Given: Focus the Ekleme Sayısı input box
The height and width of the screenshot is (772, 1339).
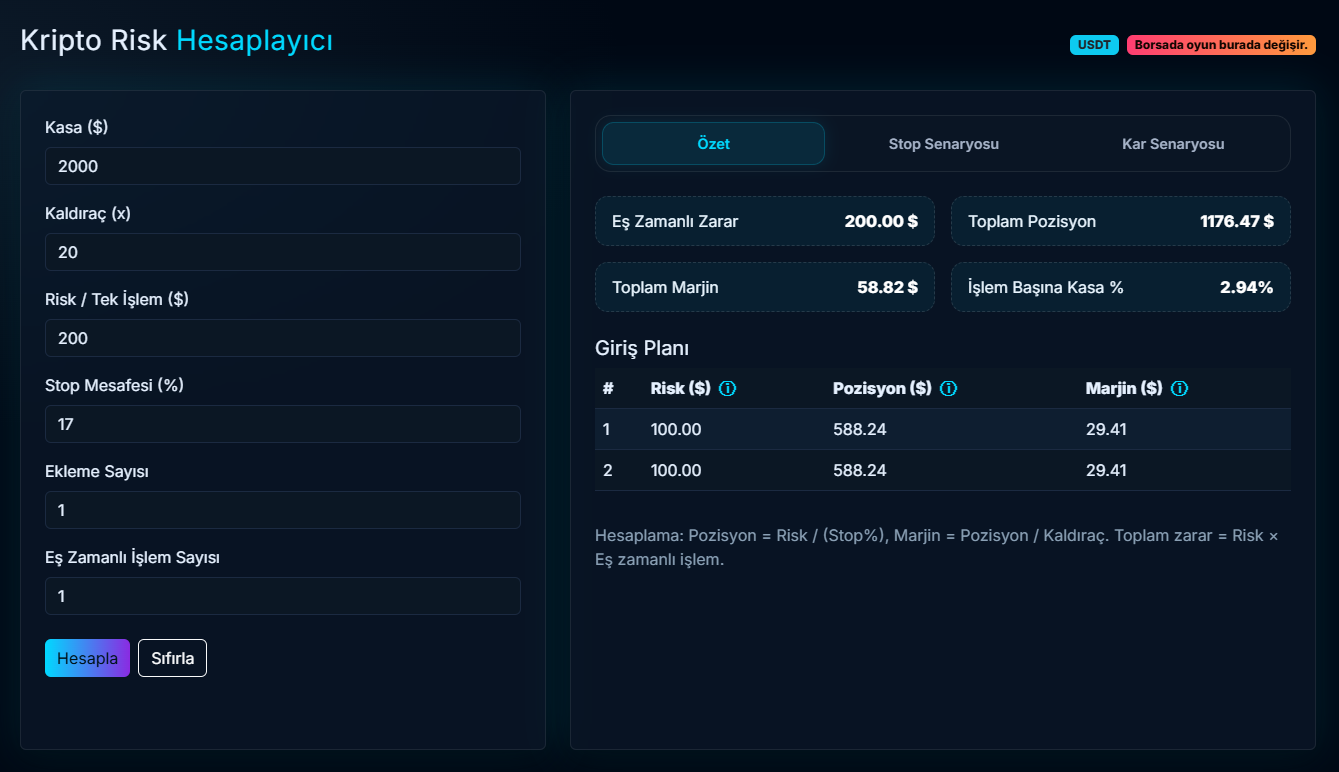Looking at the screenshot, I should (x=283, y=510).
